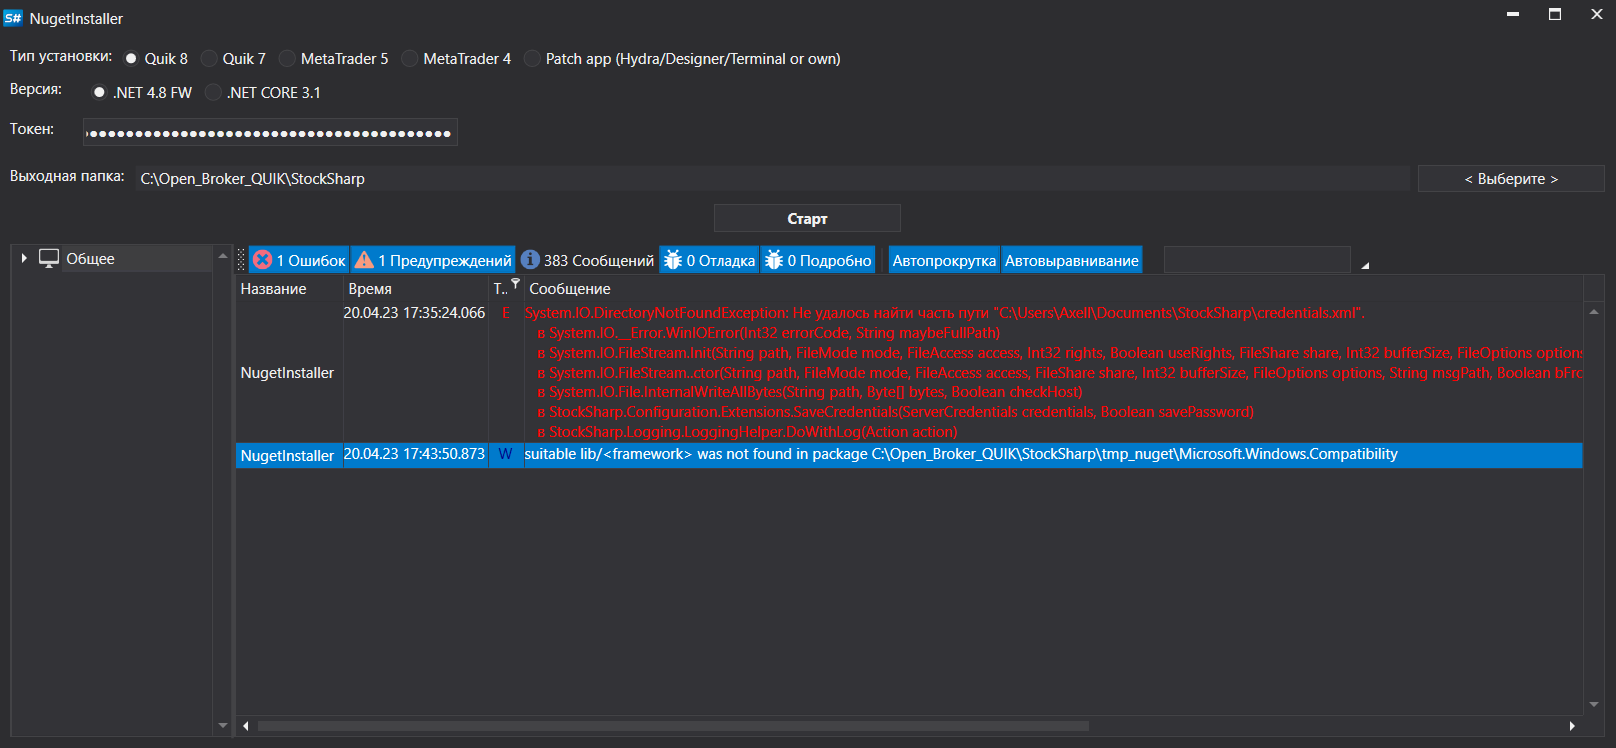Toggle the errors filter with red X icon
The height and width of the screenshot is (748, 1616).
click(263, 260)
